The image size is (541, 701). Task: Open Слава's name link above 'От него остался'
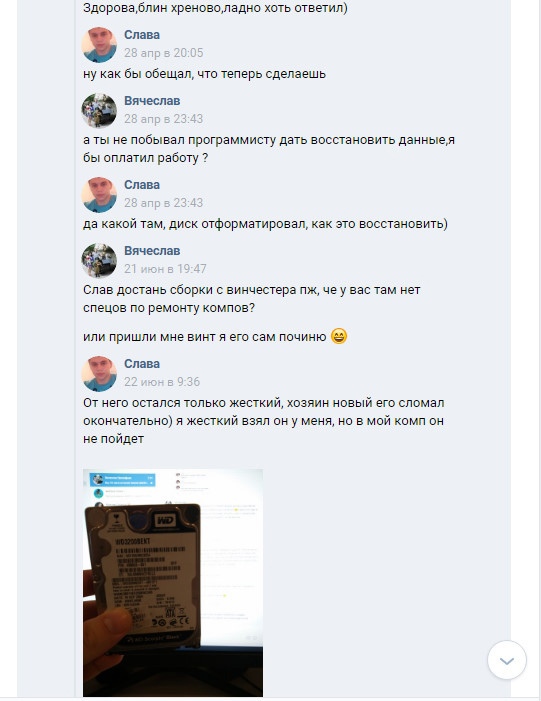142,363
